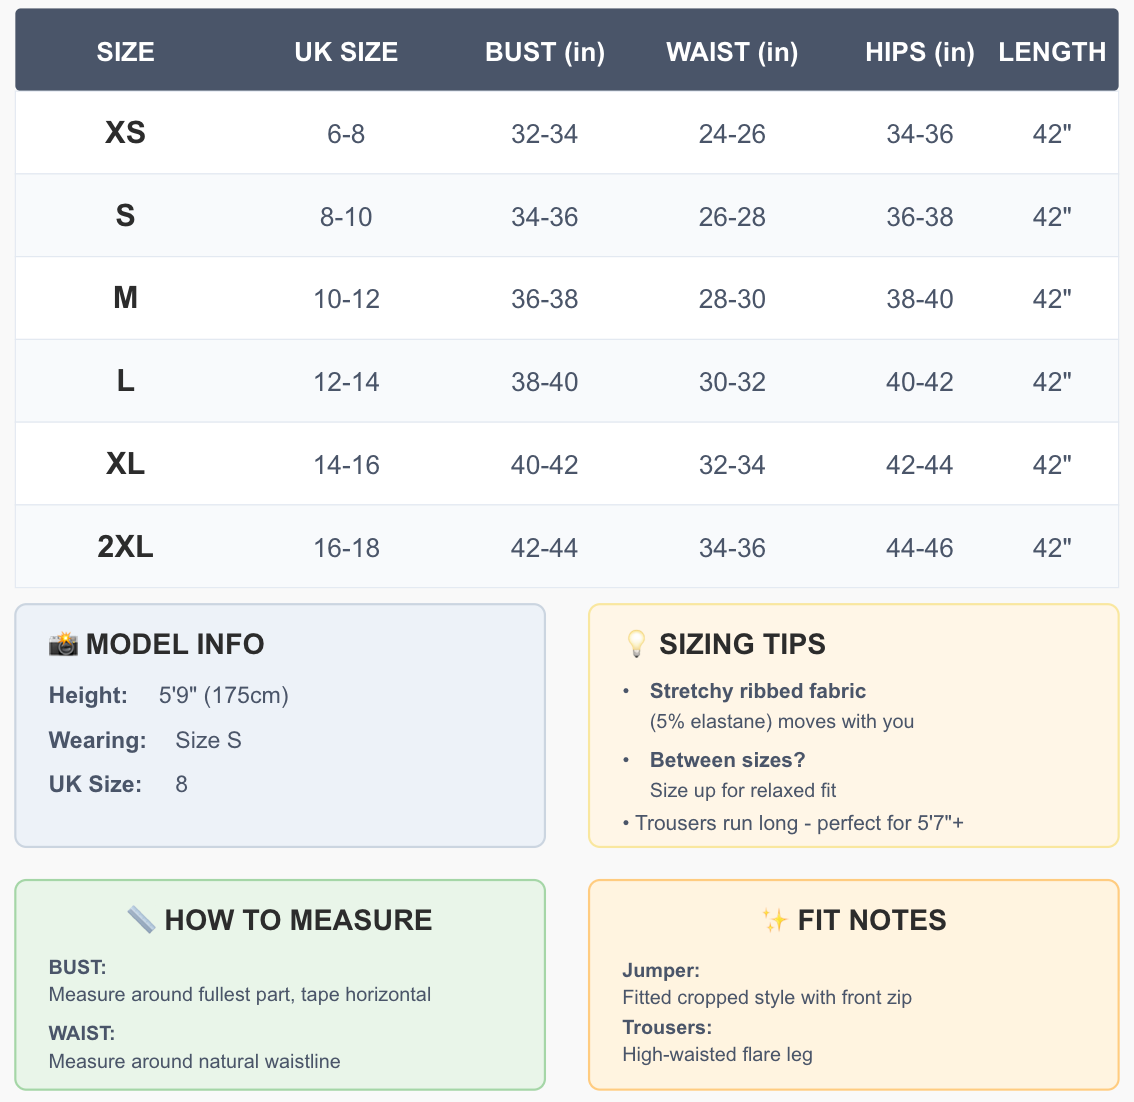Click the Trousers label in FIT NOTES
The height and width of the screenshot is (1102, 1134).
667,1027
